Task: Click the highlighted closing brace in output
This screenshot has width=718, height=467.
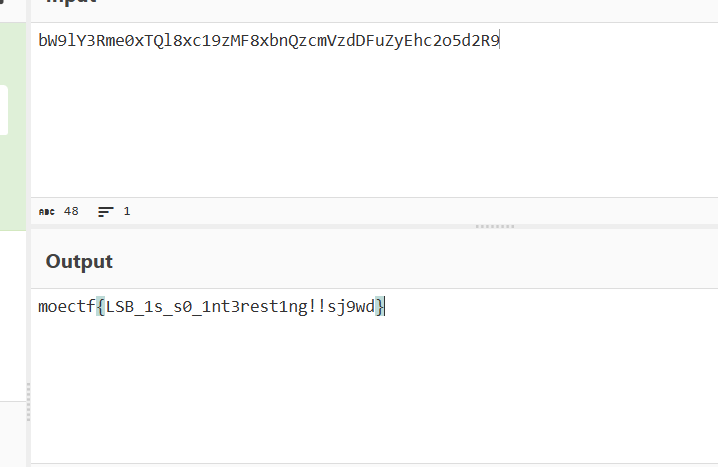Action: click(x=381, y=306)
